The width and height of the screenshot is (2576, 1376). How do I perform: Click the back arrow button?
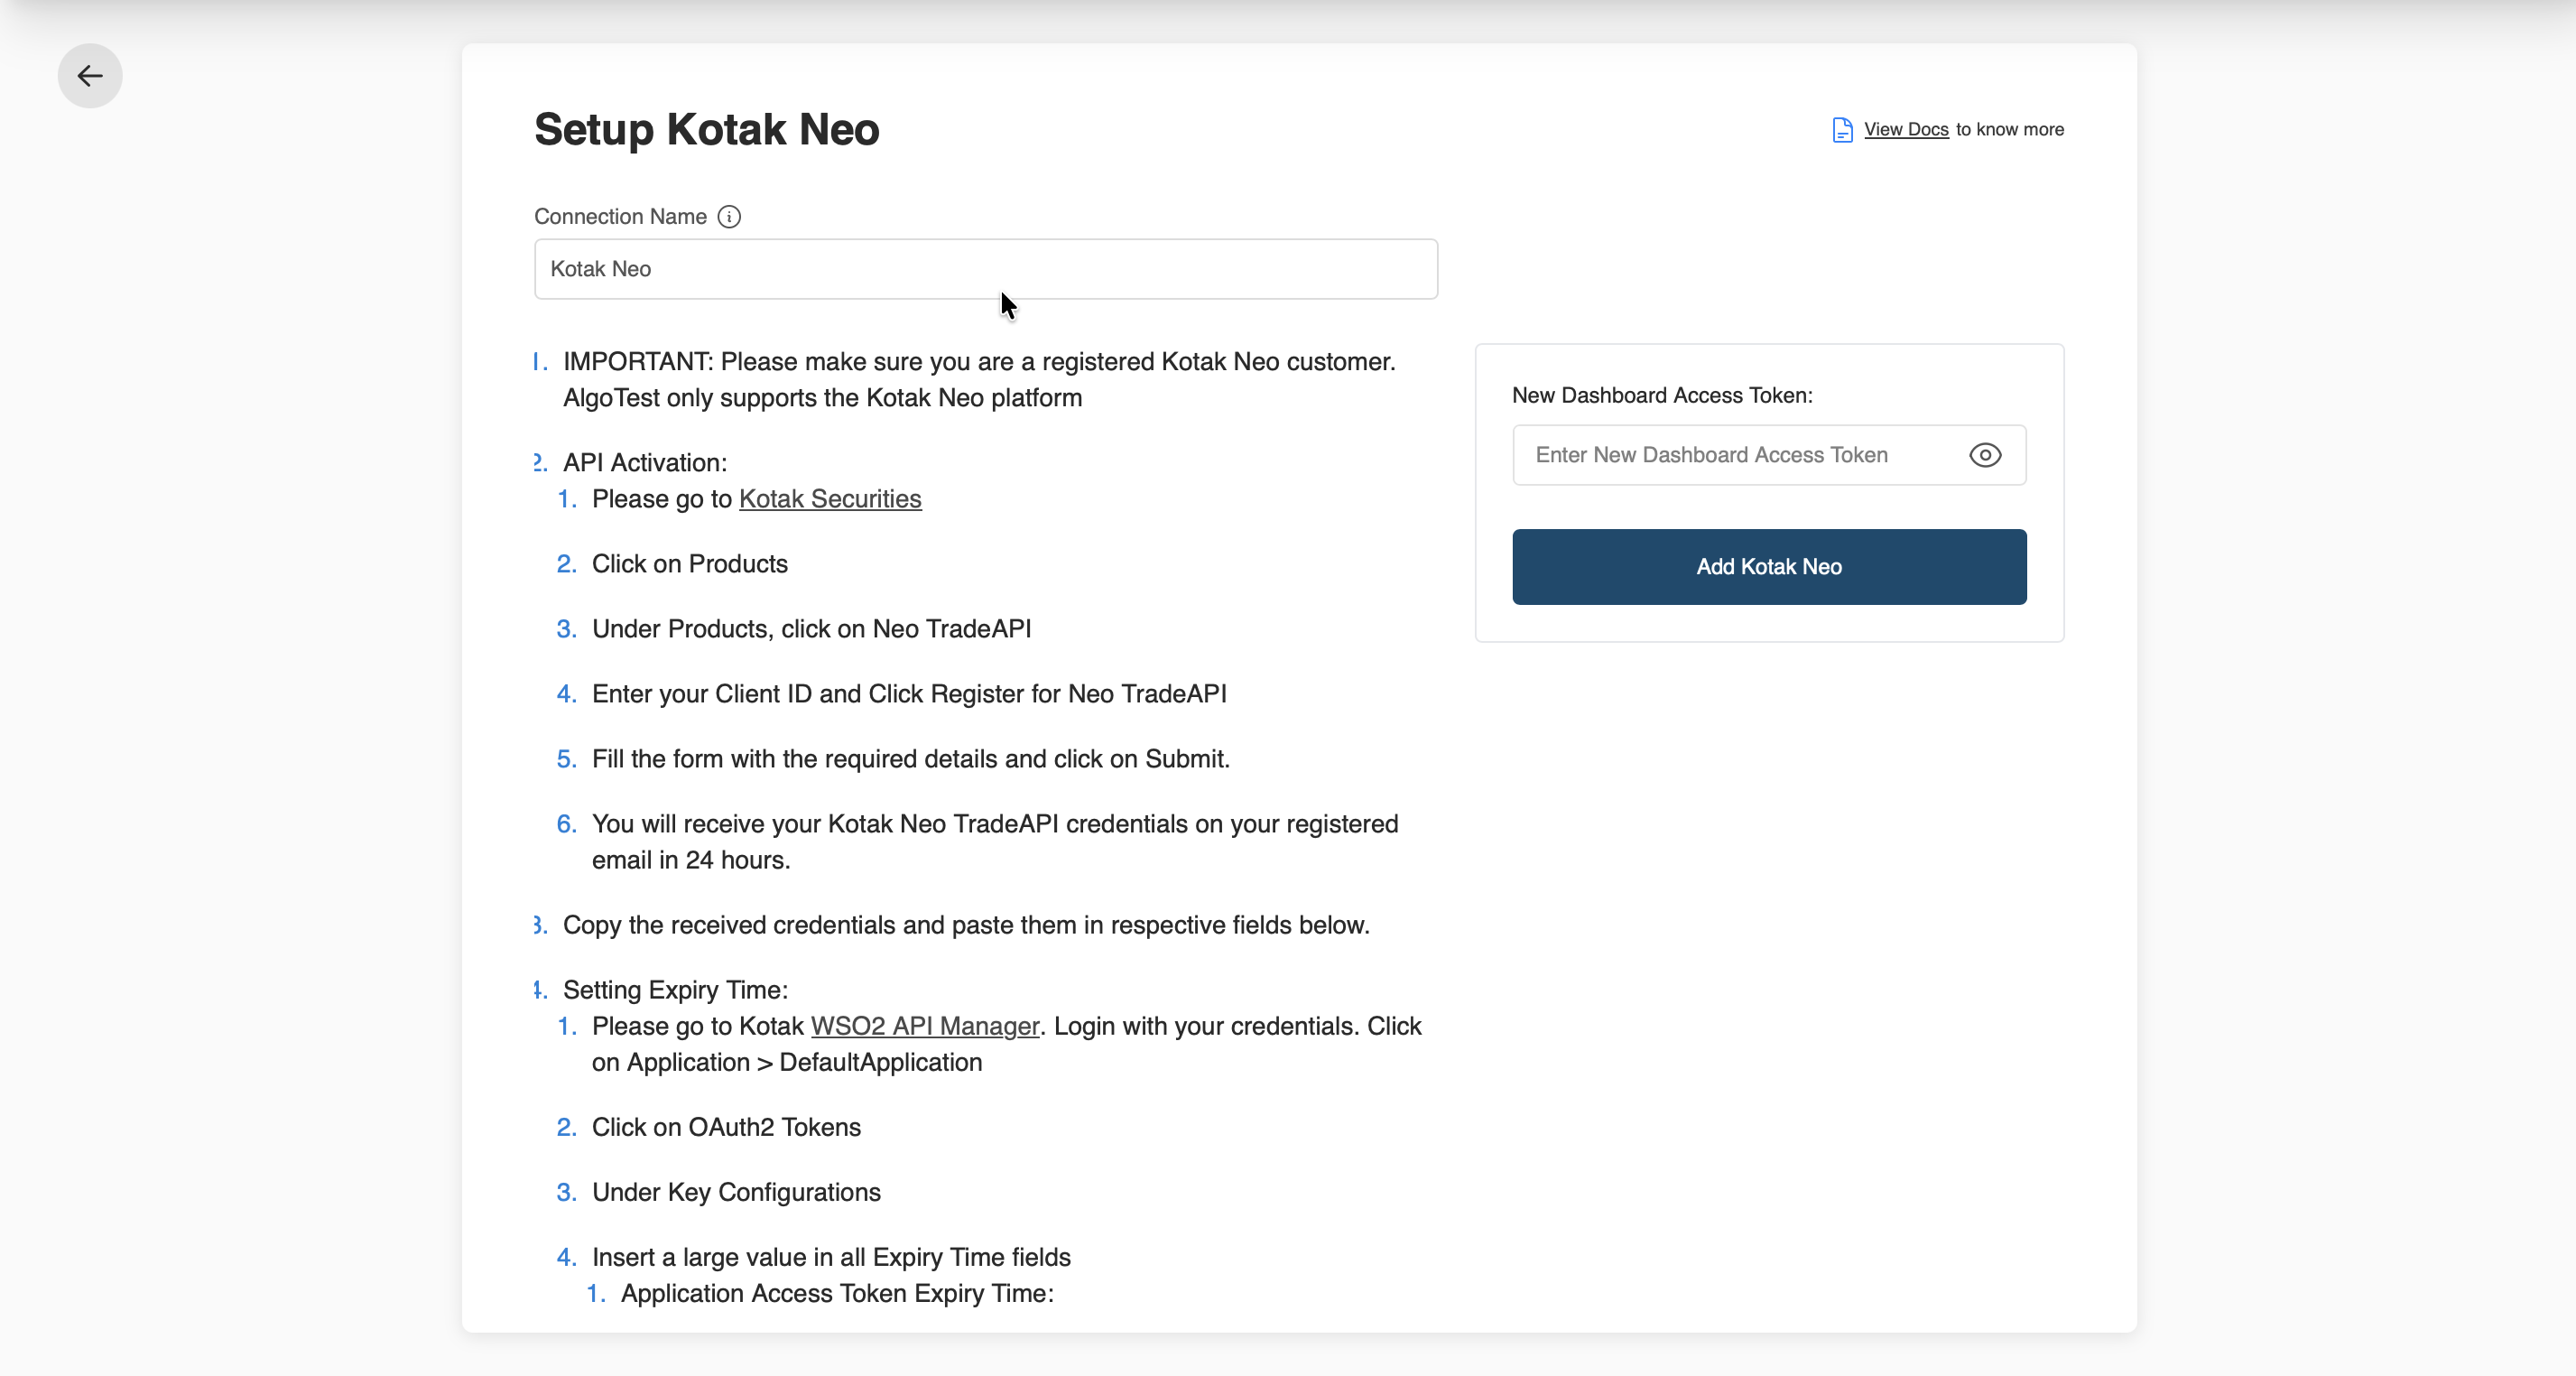click(90, 76)
